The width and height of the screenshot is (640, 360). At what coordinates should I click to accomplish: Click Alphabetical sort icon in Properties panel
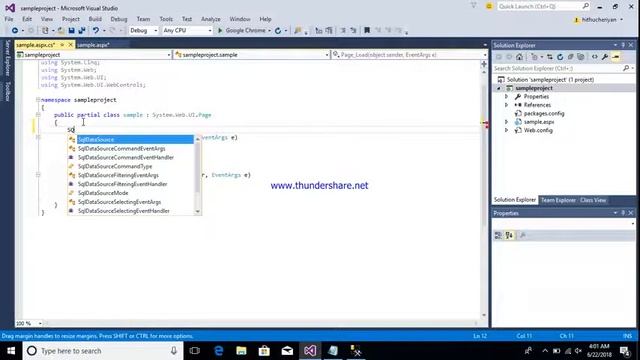509,236
